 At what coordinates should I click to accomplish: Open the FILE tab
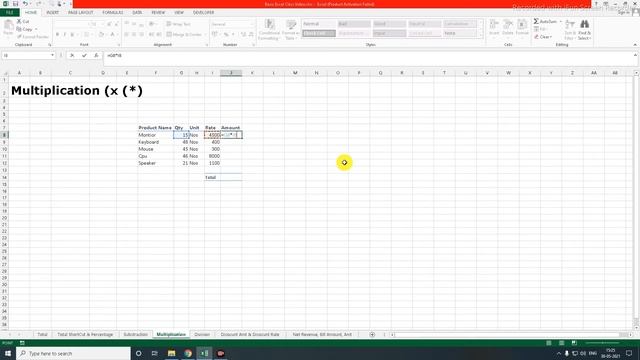tap(10, 13)
